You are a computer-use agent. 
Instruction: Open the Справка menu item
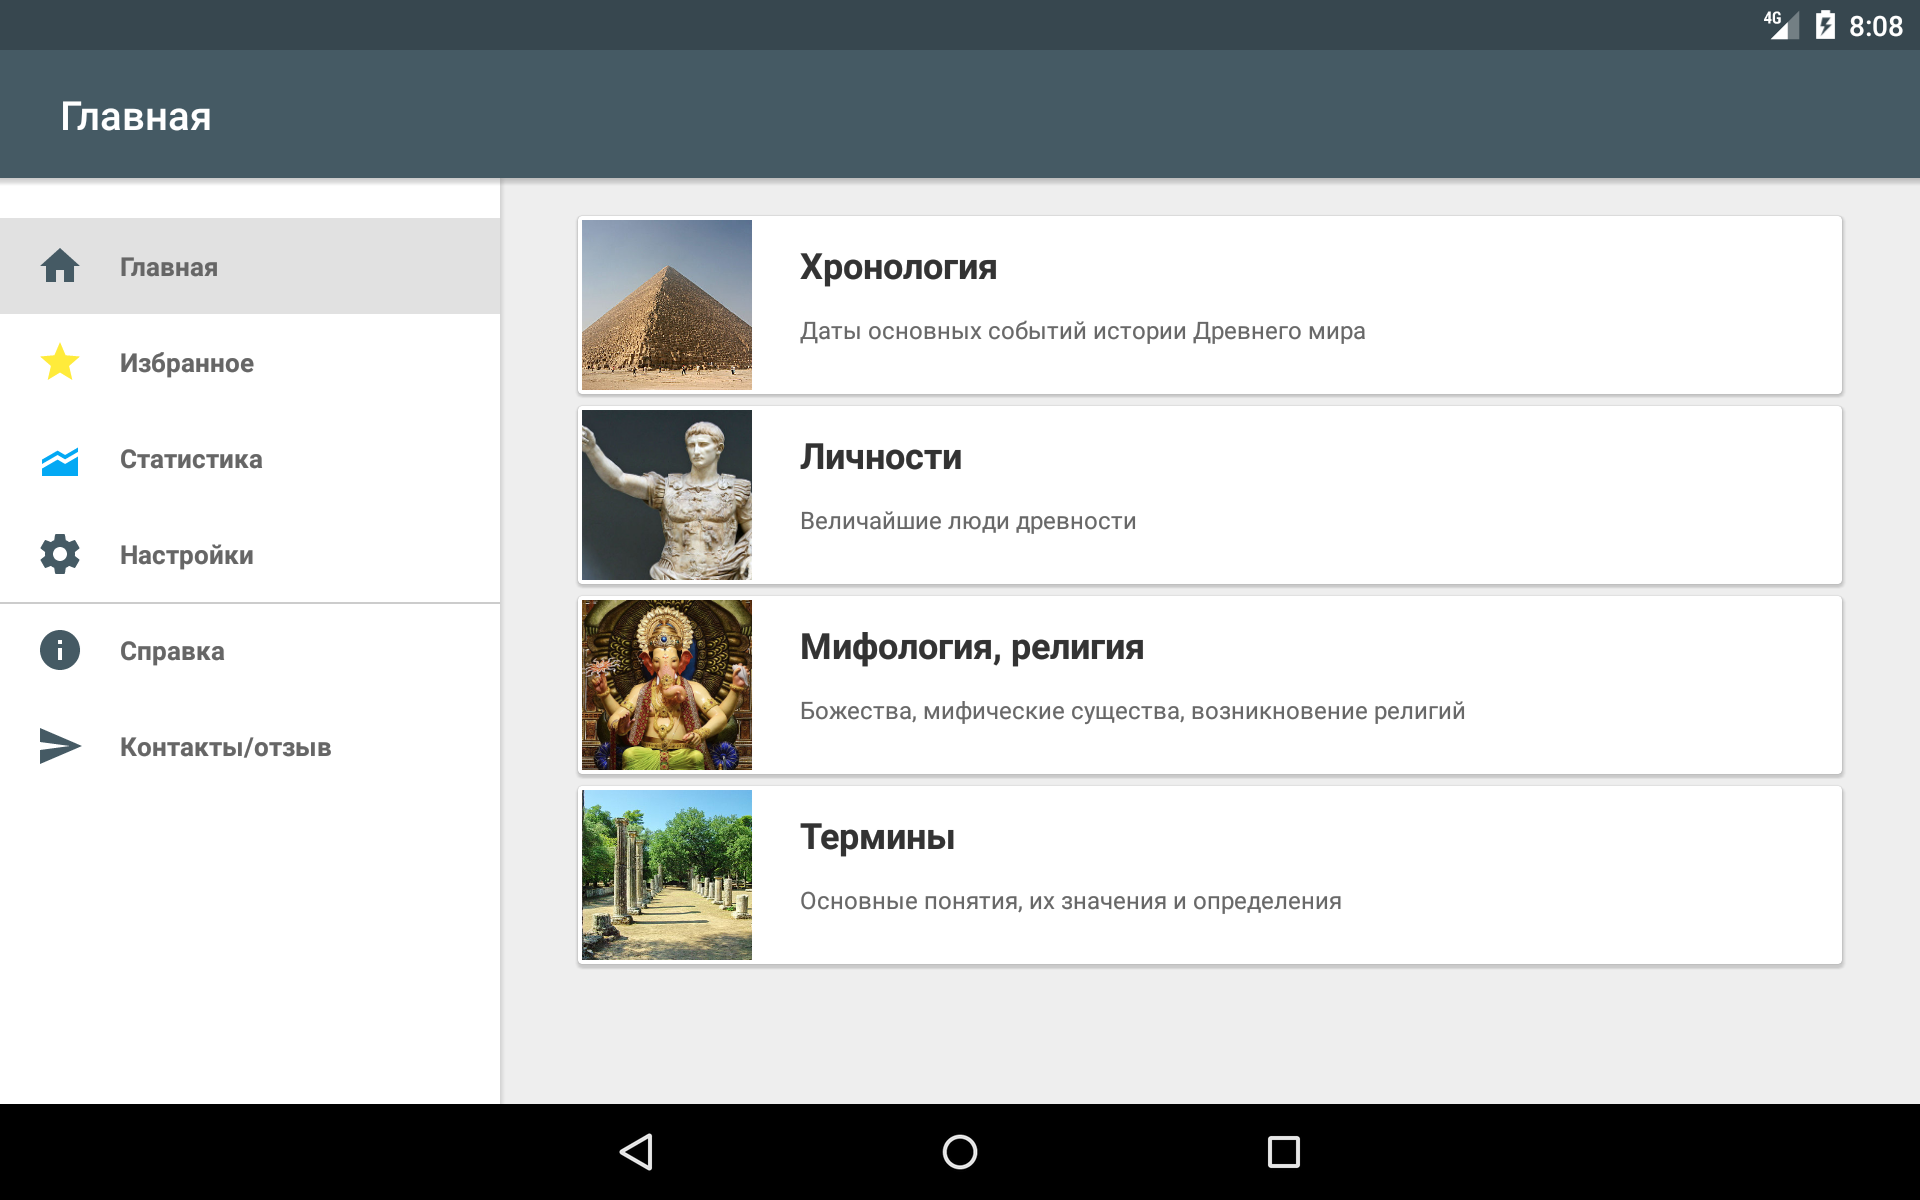250,650
